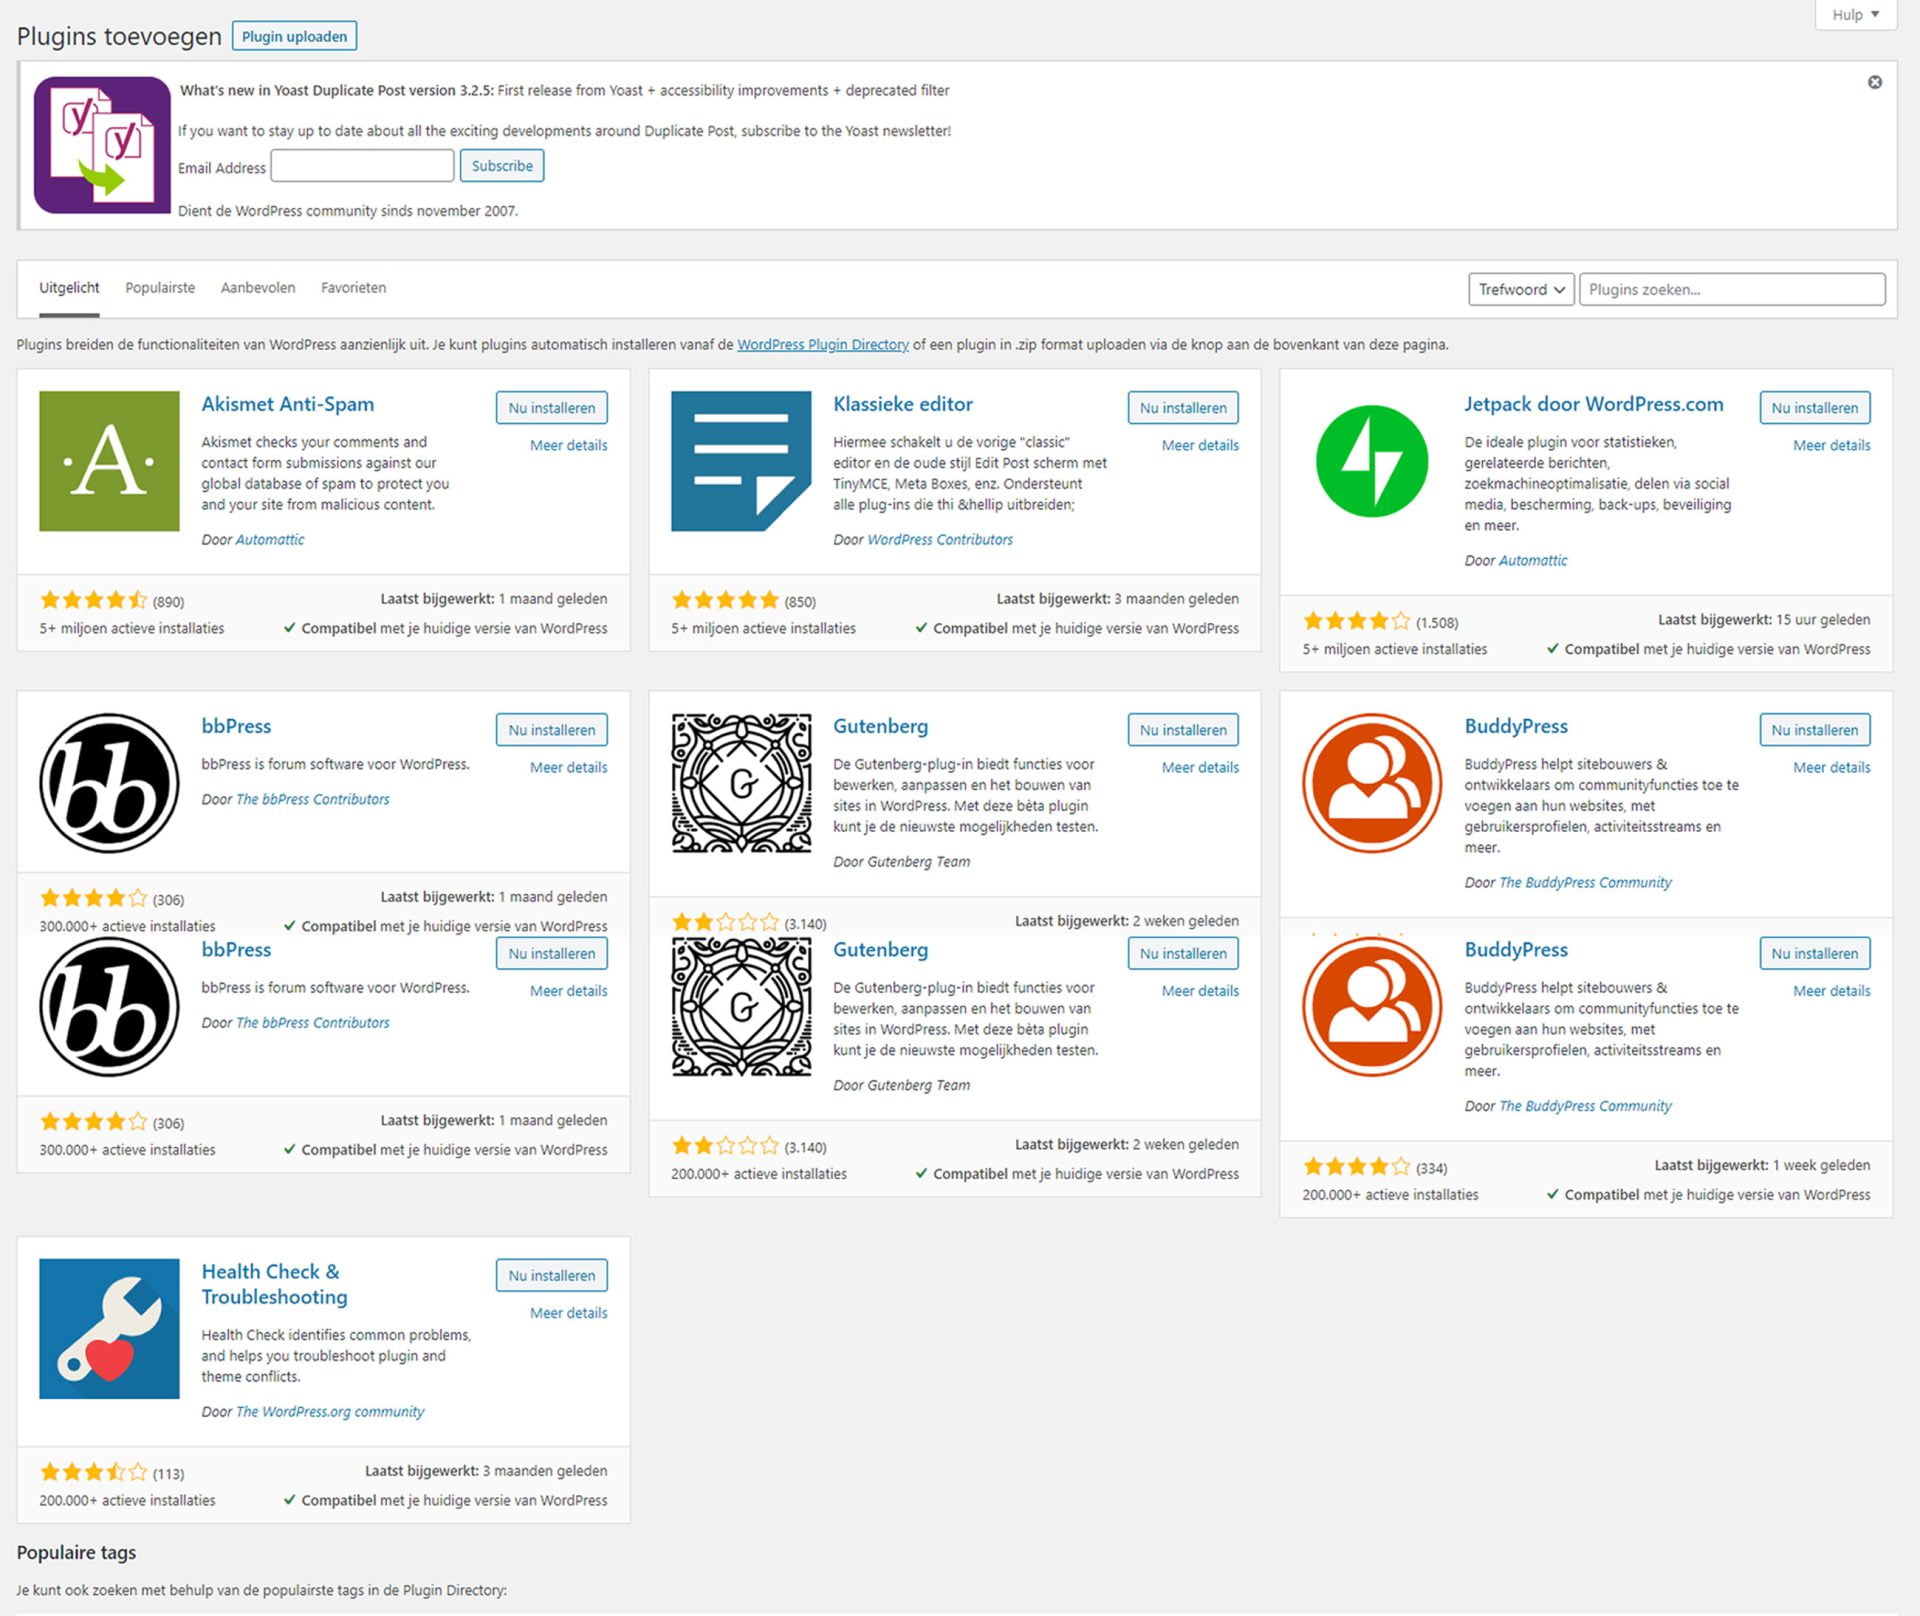
Task: Open the Trefwoord search type dropdown
Action: (1521, 289)
